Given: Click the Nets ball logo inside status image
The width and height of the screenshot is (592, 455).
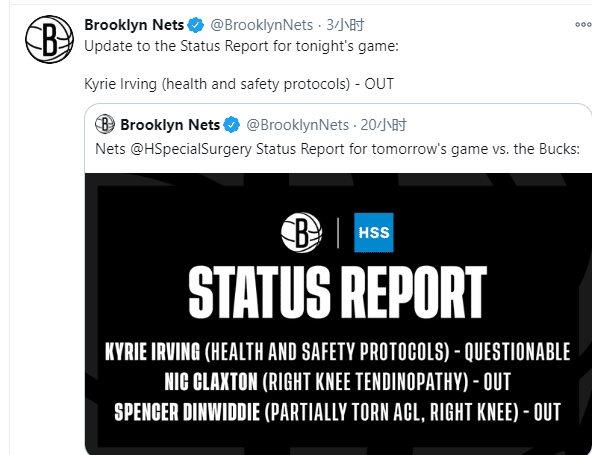Looking at the screenshot, I should 301,233.
